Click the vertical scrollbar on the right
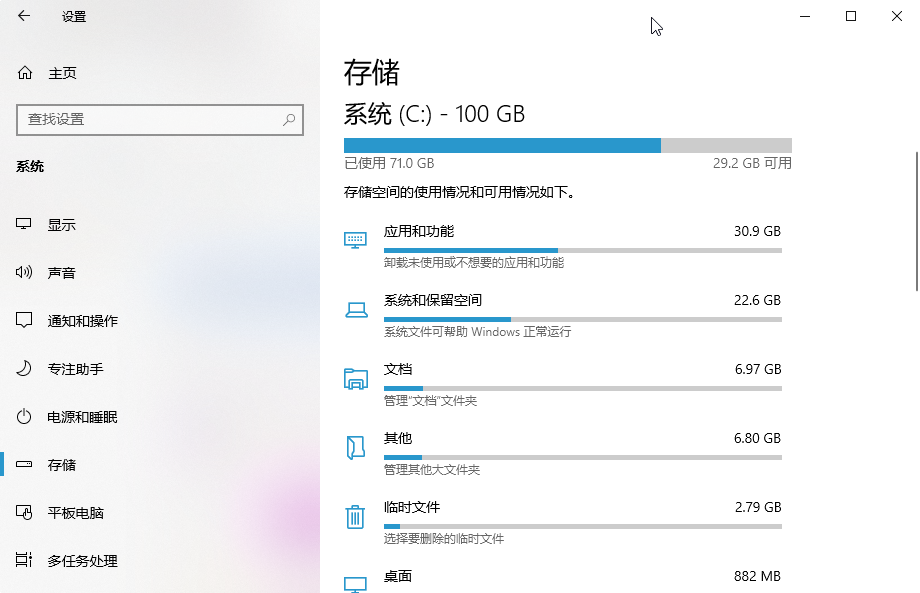Image resolution: width=920 pixels, height=593 pixels. click(x=916, y=221)
